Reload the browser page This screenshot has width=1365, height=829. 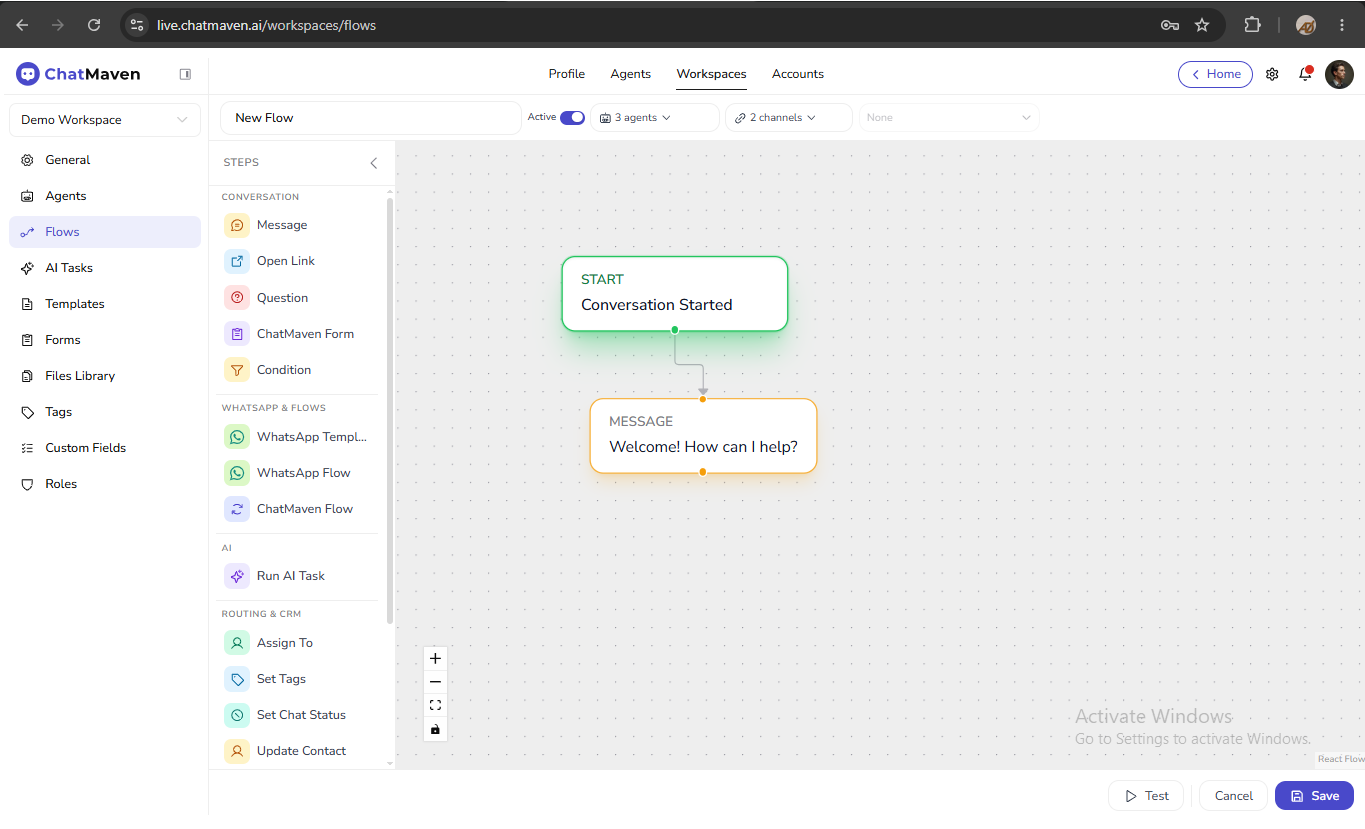pos(94,25)
